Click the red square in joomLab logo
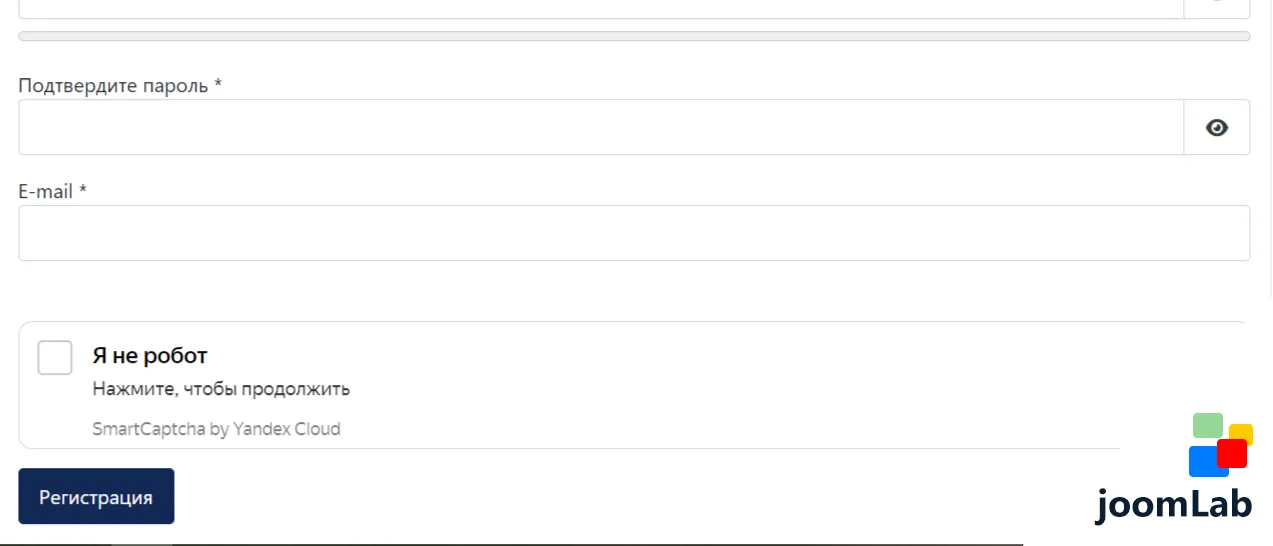 click(x=1232, y=453)
